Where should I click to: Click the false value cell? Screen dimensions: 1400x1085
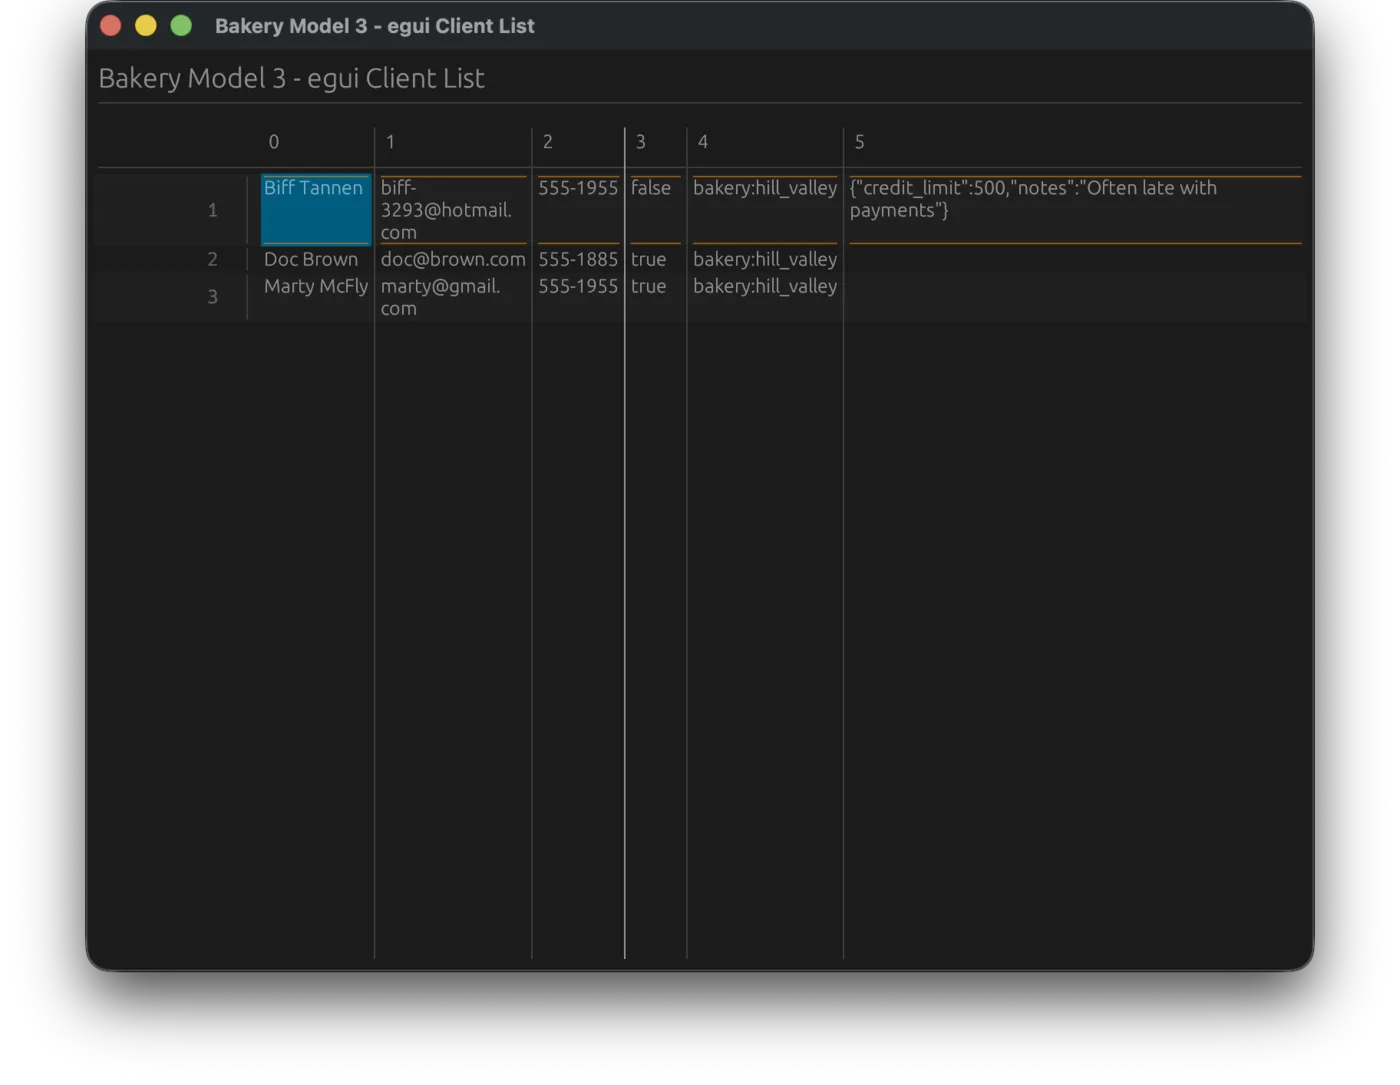click(655, 210)
